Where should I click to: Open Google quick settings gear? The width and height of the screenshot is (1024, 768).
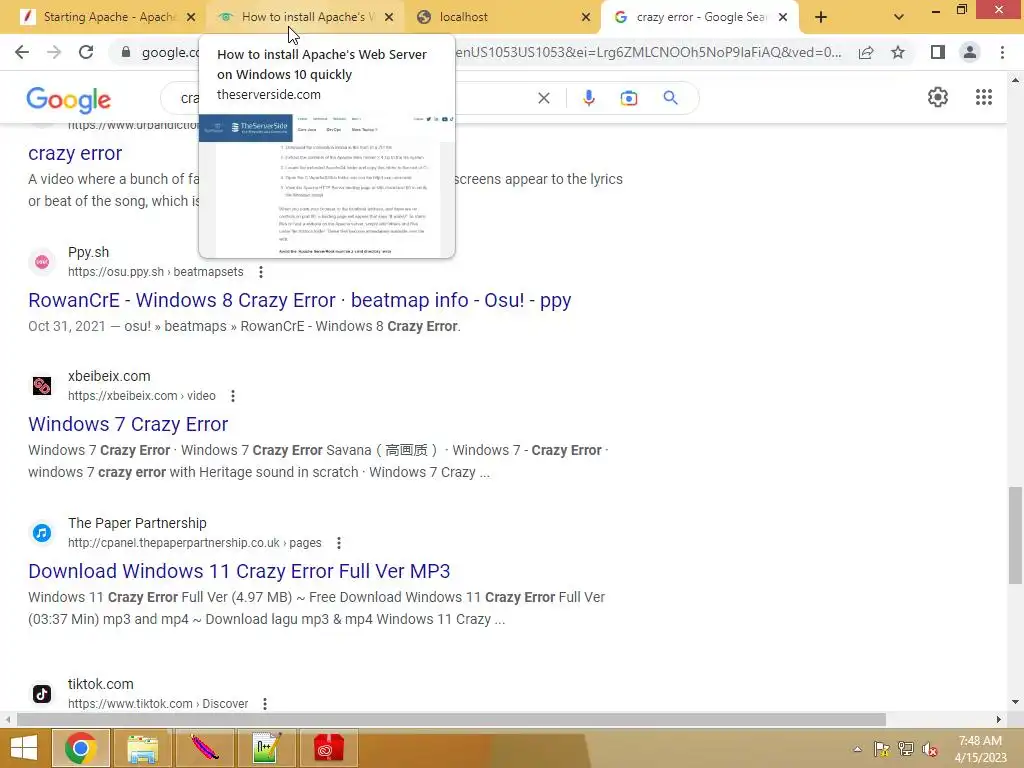[x=938, y=97]
